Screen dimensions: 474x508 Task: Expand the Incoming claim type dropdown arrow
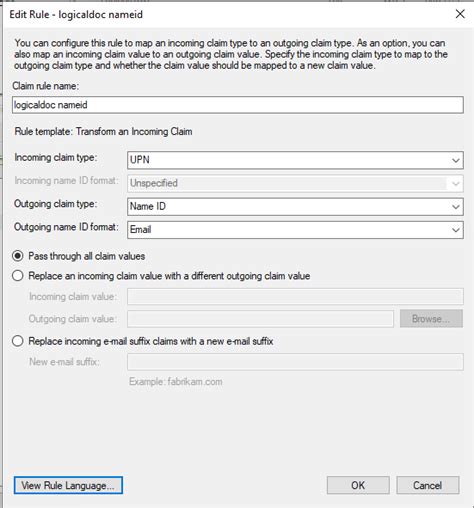pyautogui.click(x=456, y=160)
